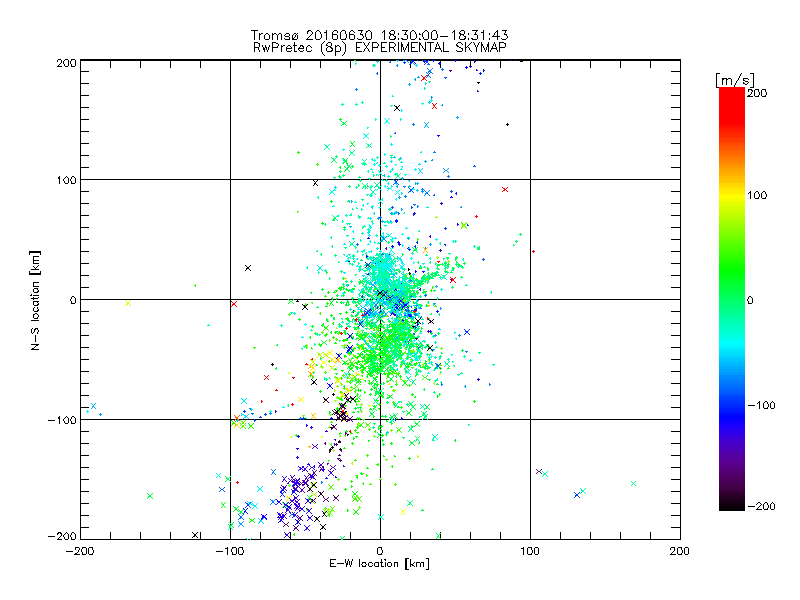Click the '[m/s]' colorbar unit label

point(735,80)
